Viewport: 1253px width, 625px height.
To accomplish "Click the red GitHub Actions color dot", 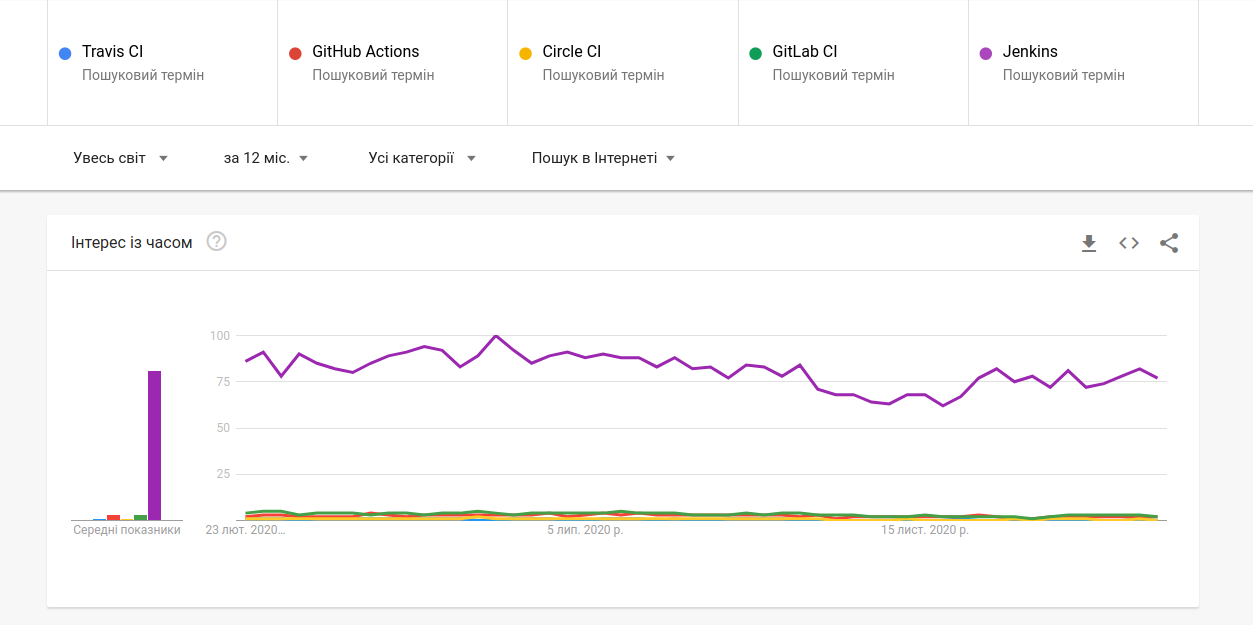I will pyautogui.click(x=295, y=53).
